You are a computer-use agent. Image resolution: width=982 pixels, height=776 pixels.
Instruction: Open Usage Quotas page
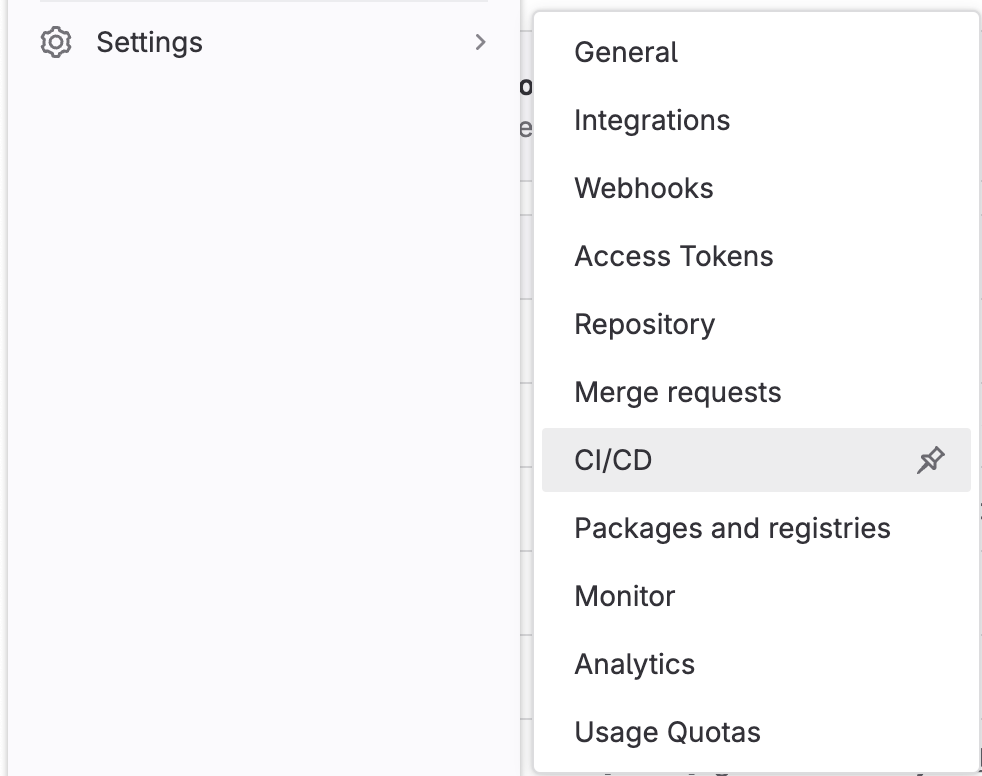click(668, 733)
